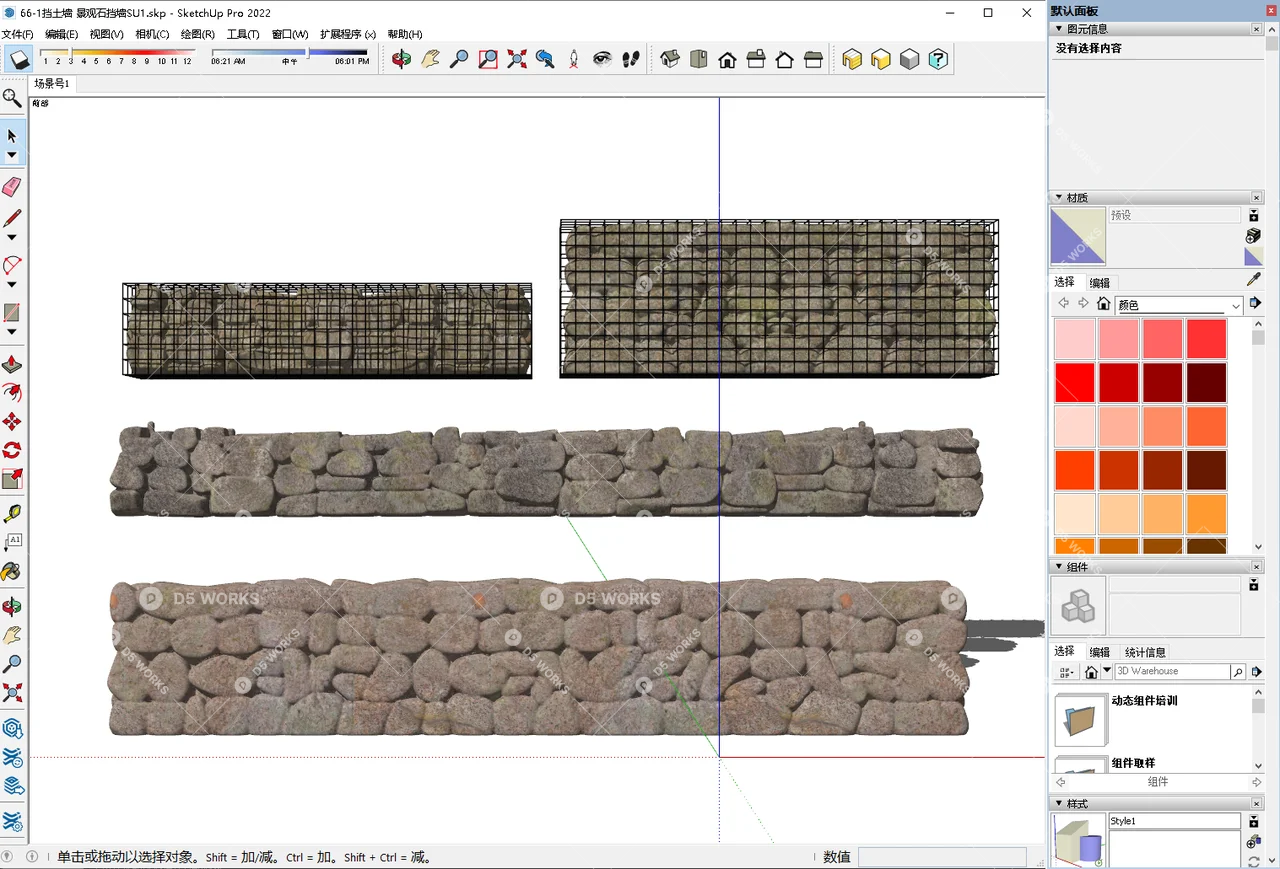Switch to the 编辑 tab in the 材质 panel
Viewport: 1280px width, 869px height.
1100,282
